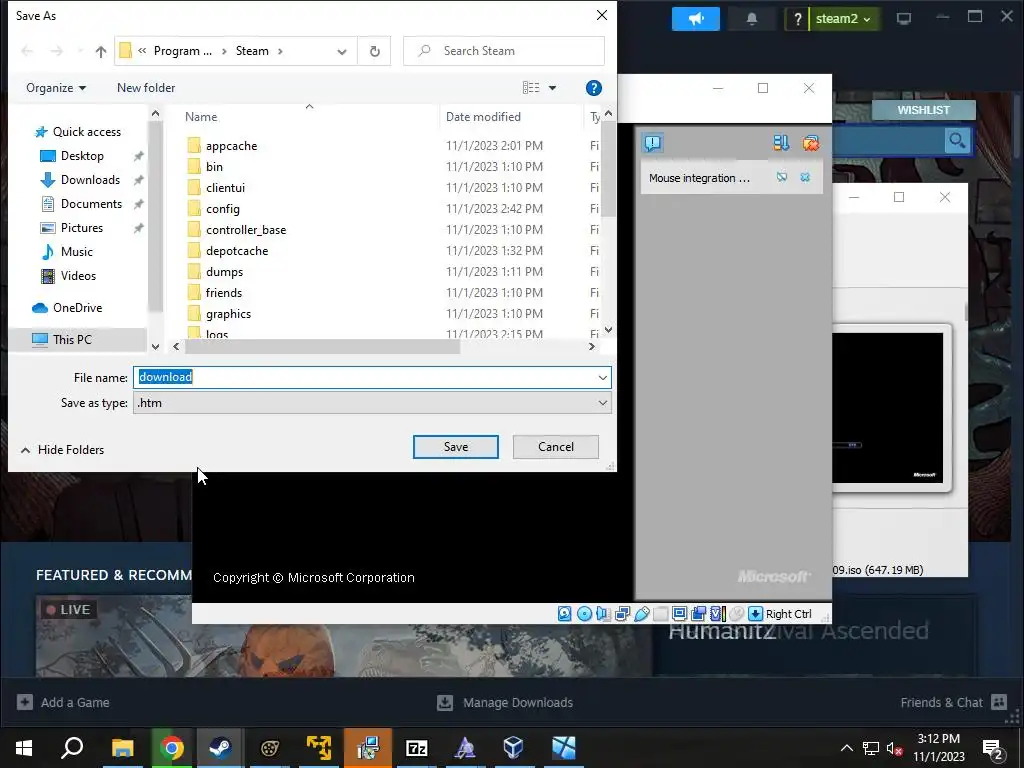This screenshot has height=768, width=1024.
Task: Open Friends & Chat in Steam
Action: [x=954, y=703]
